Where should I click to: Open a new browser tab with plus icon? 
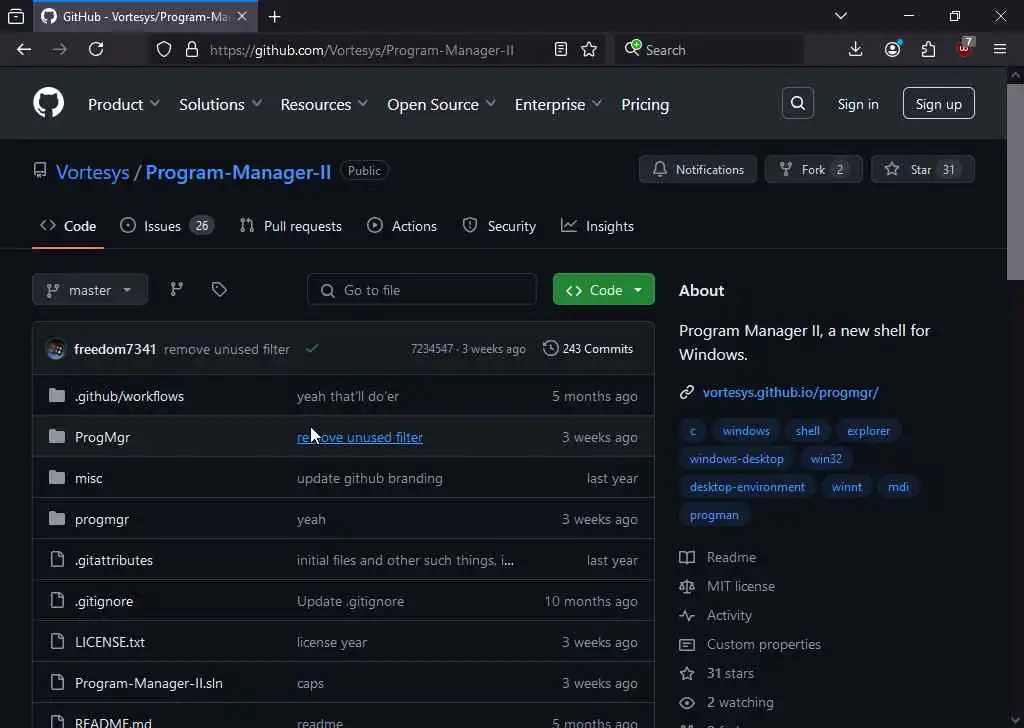pyautogui.click(x=275, y=17)
